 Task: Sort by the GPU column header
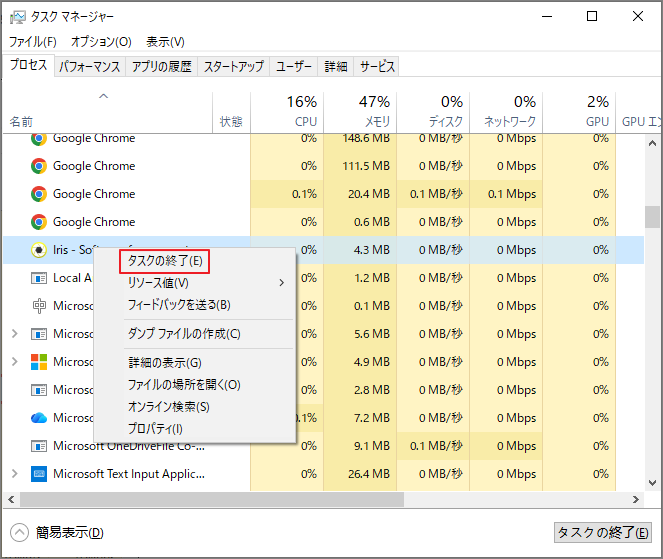coord(579,112)
